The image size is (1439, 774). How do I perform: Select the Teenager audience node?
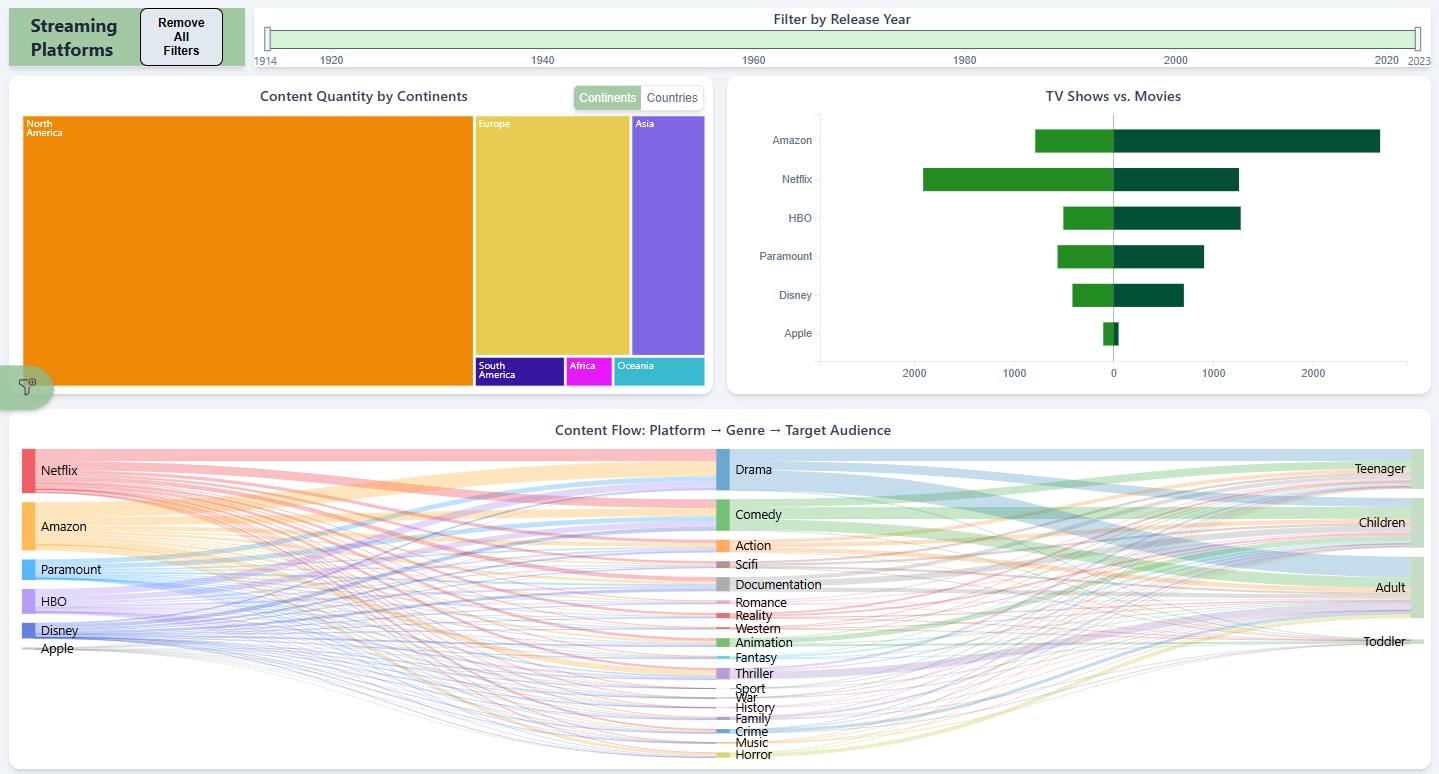[1416, 469]
